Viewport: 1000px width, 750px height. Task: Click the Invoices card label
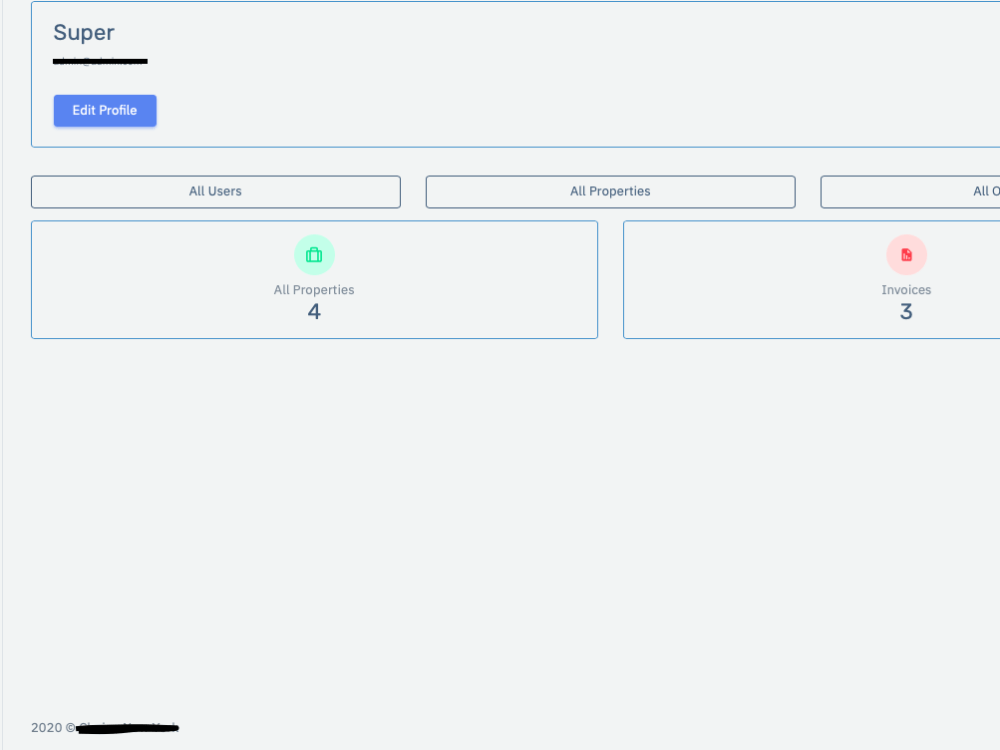(906, 290)
